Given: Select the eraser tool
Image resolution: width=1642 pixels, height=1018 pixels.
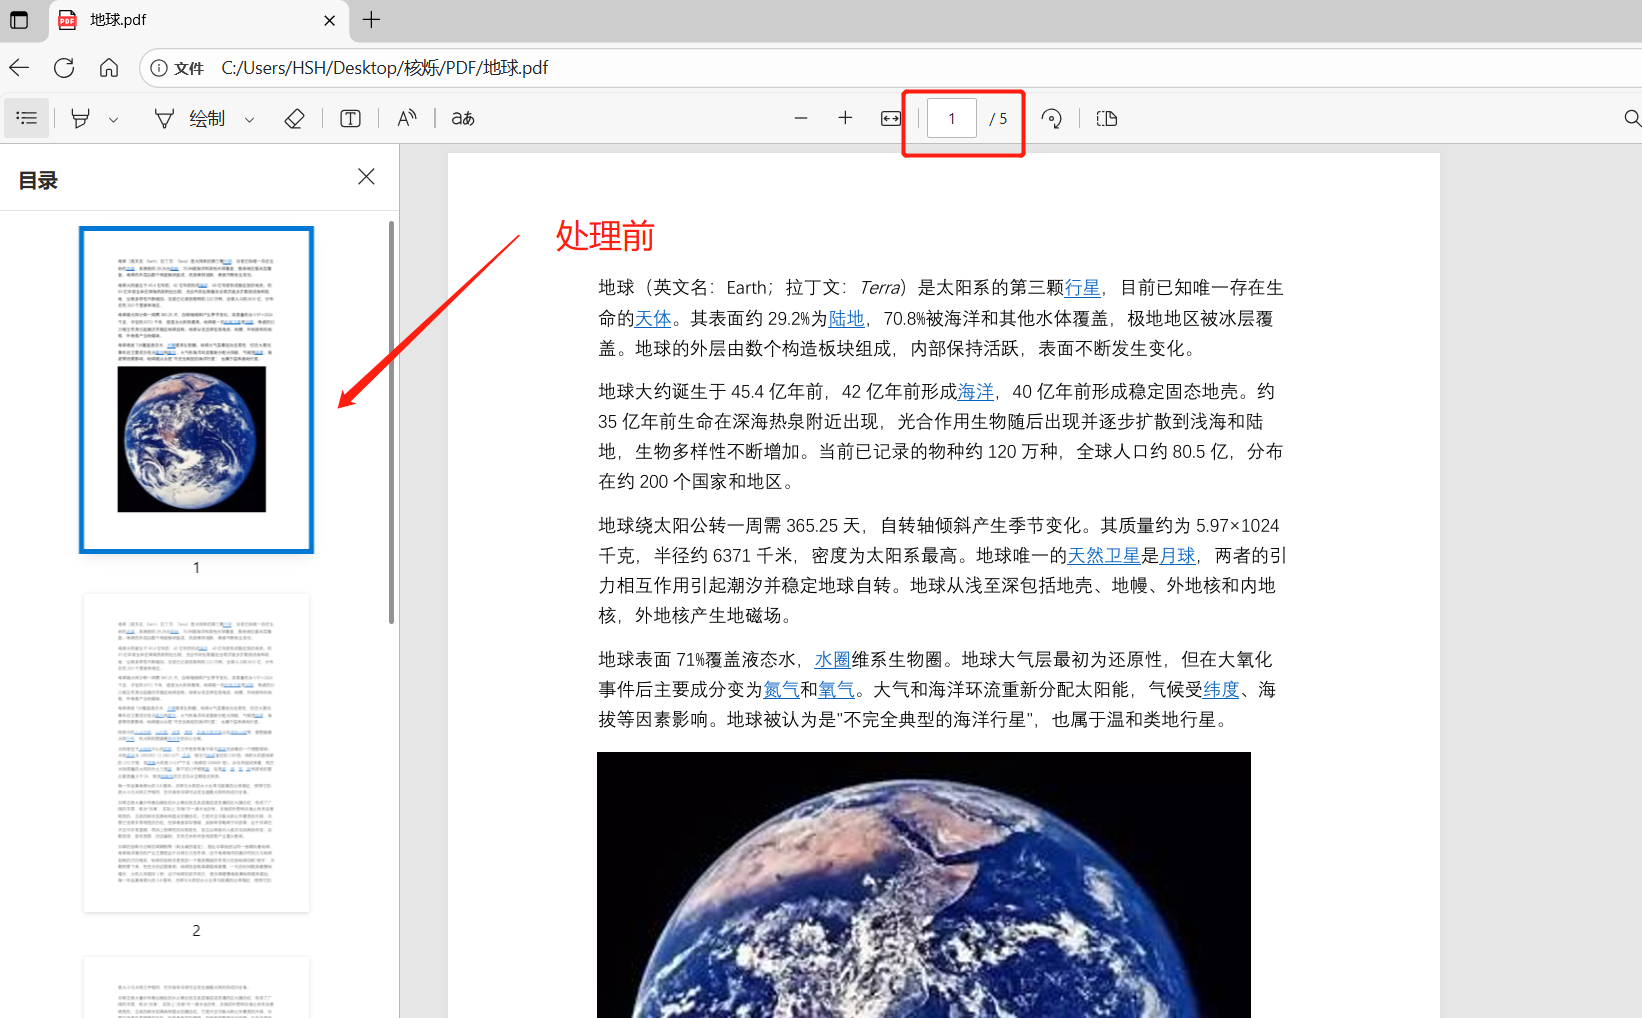Looking at the screenshot, I should pos(295,117).
